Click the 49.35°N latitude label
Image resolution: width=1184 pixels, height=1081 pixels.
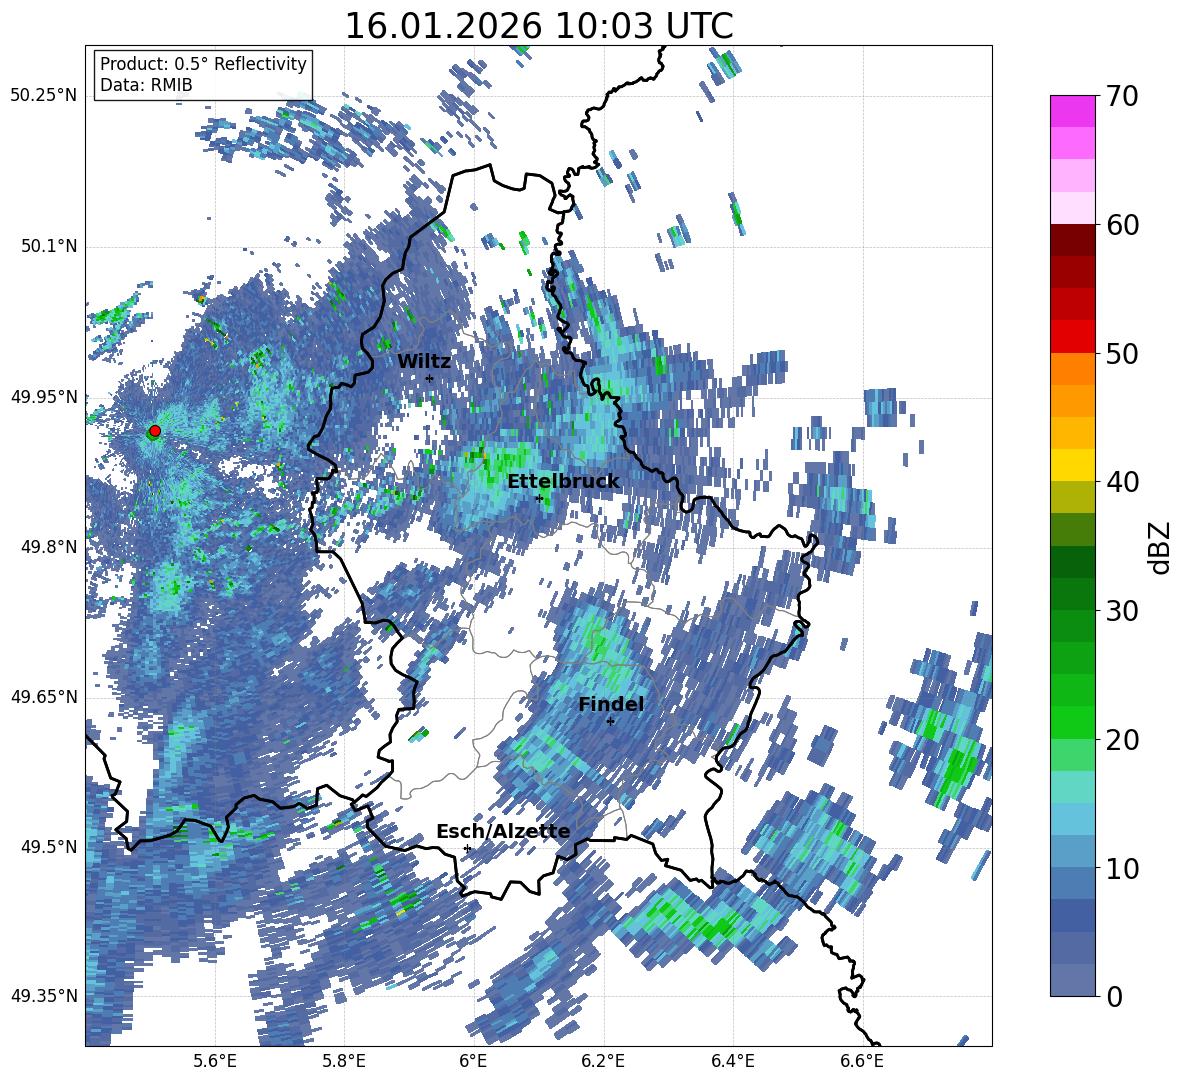(44, 996)
